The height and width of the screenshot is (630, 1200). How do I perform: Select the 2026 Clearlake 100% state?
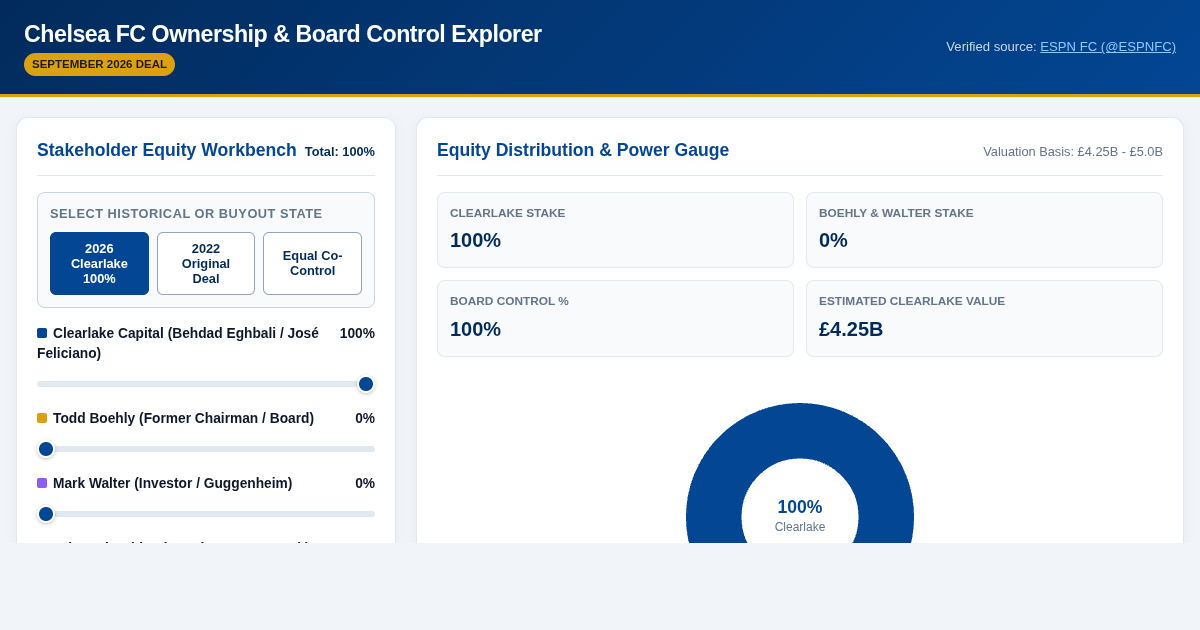pyautogui.click(x=99, y=263)
